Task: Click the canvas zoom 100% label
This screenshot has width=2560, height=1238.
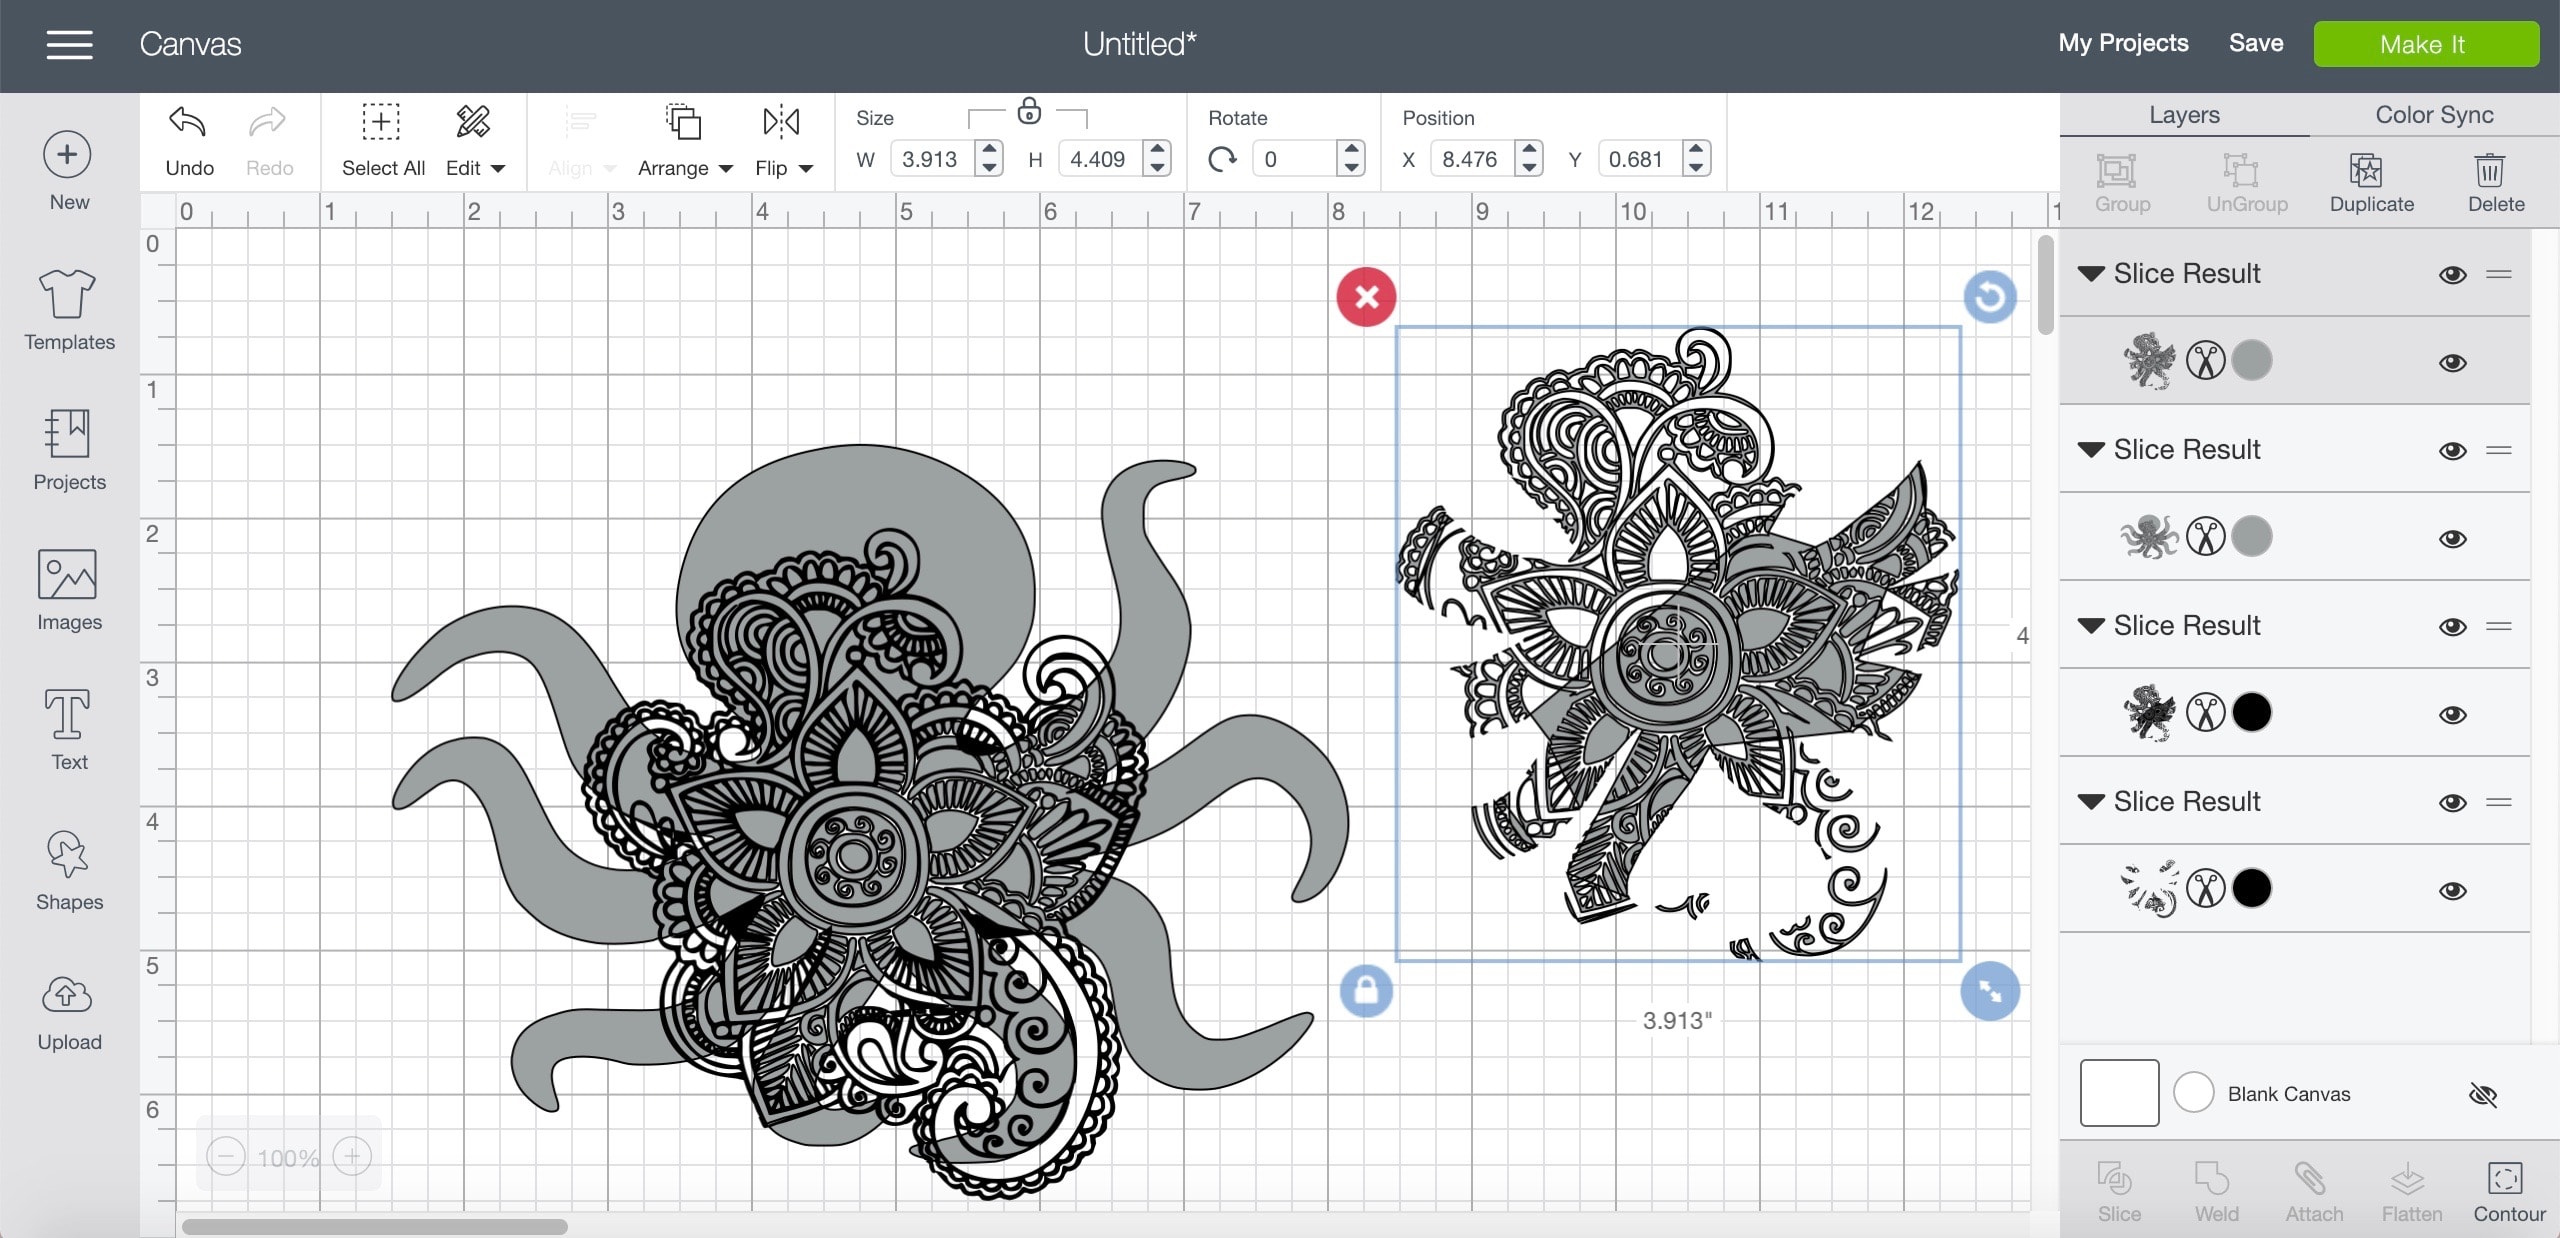Action: 288,1158
